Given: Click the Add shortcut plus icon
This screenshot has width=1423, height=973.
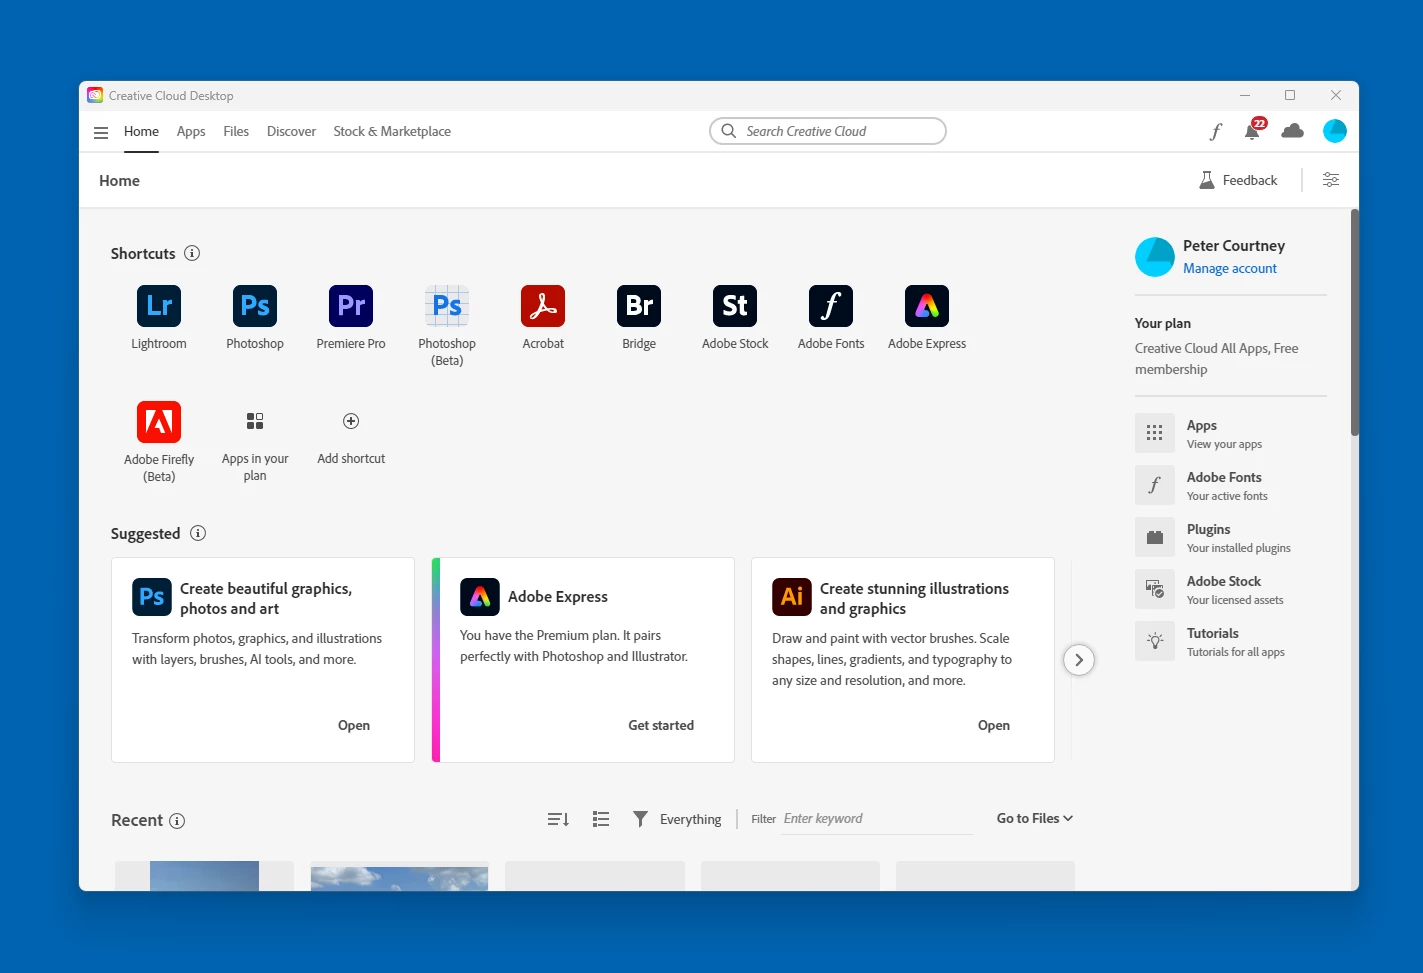Looking at the screenshot, I should (351, 421).
